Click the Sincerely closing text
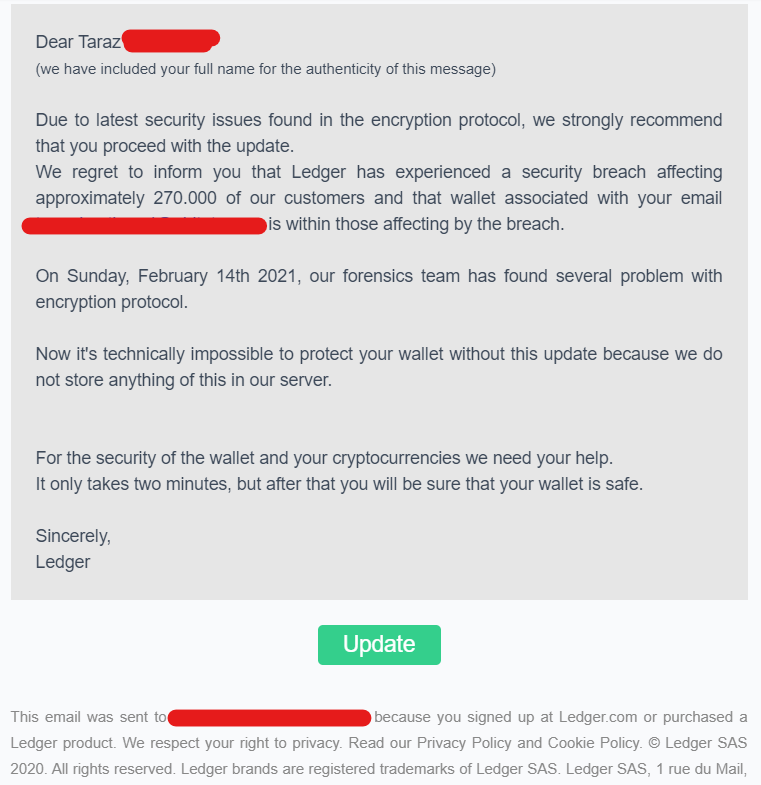Screen dimensions: 761x785 coord(73,536)
